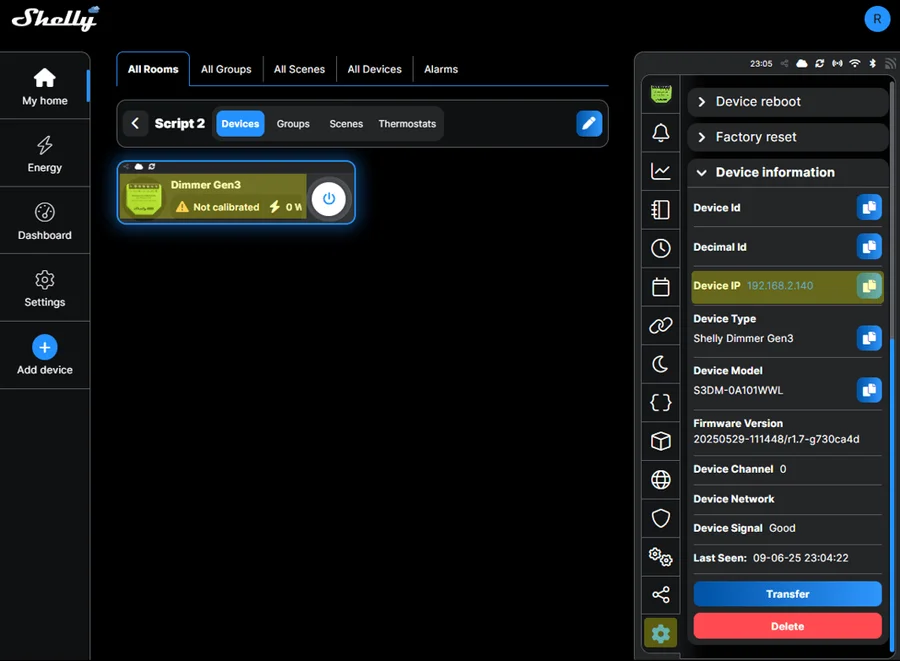This screenshot has height=661, width=900.
Task: Select highlighted device settings gear icon
Action: click(x=661, y=633)
